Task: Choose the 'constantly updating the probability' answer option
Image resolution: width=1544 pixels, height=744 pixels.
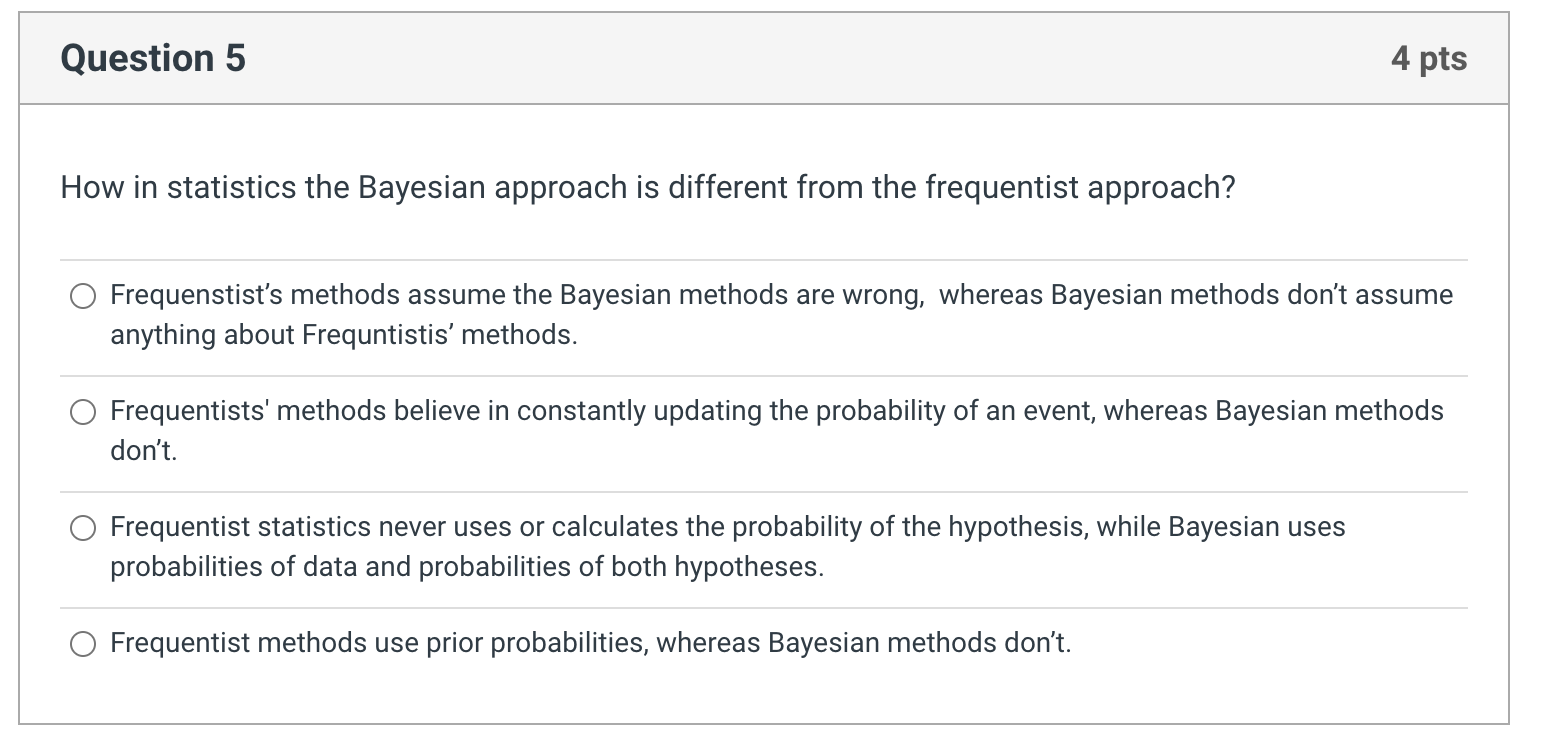Action: coord(83,411)
